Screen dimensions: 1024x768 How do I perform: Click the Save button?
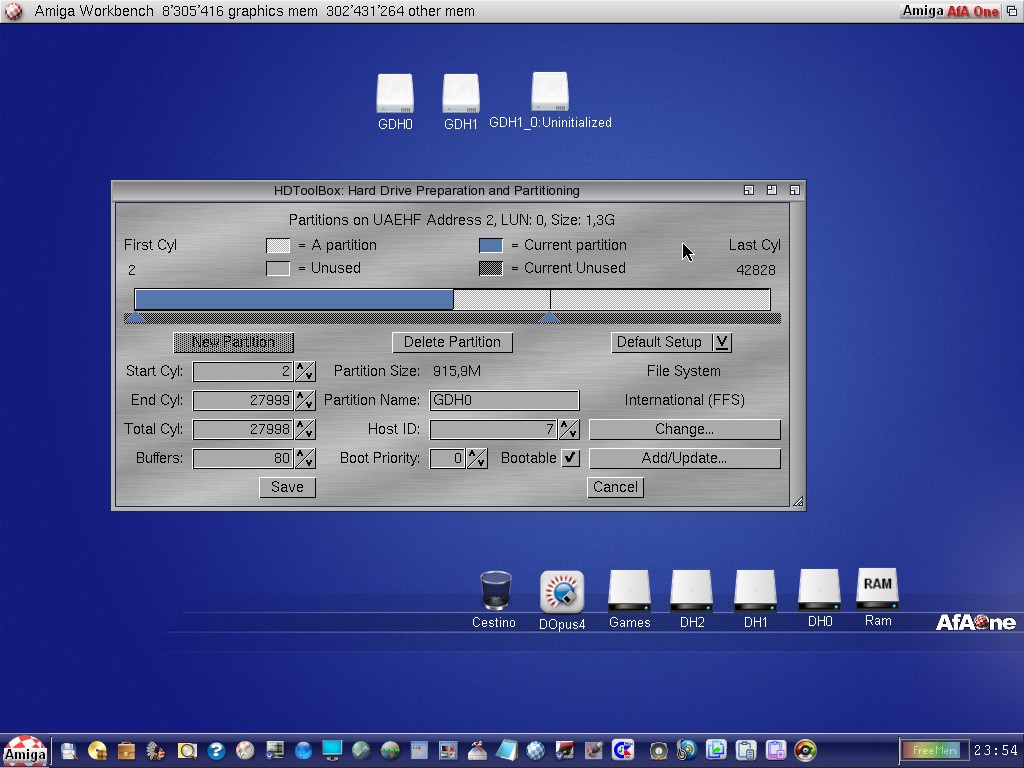click(x=287, y=487)
